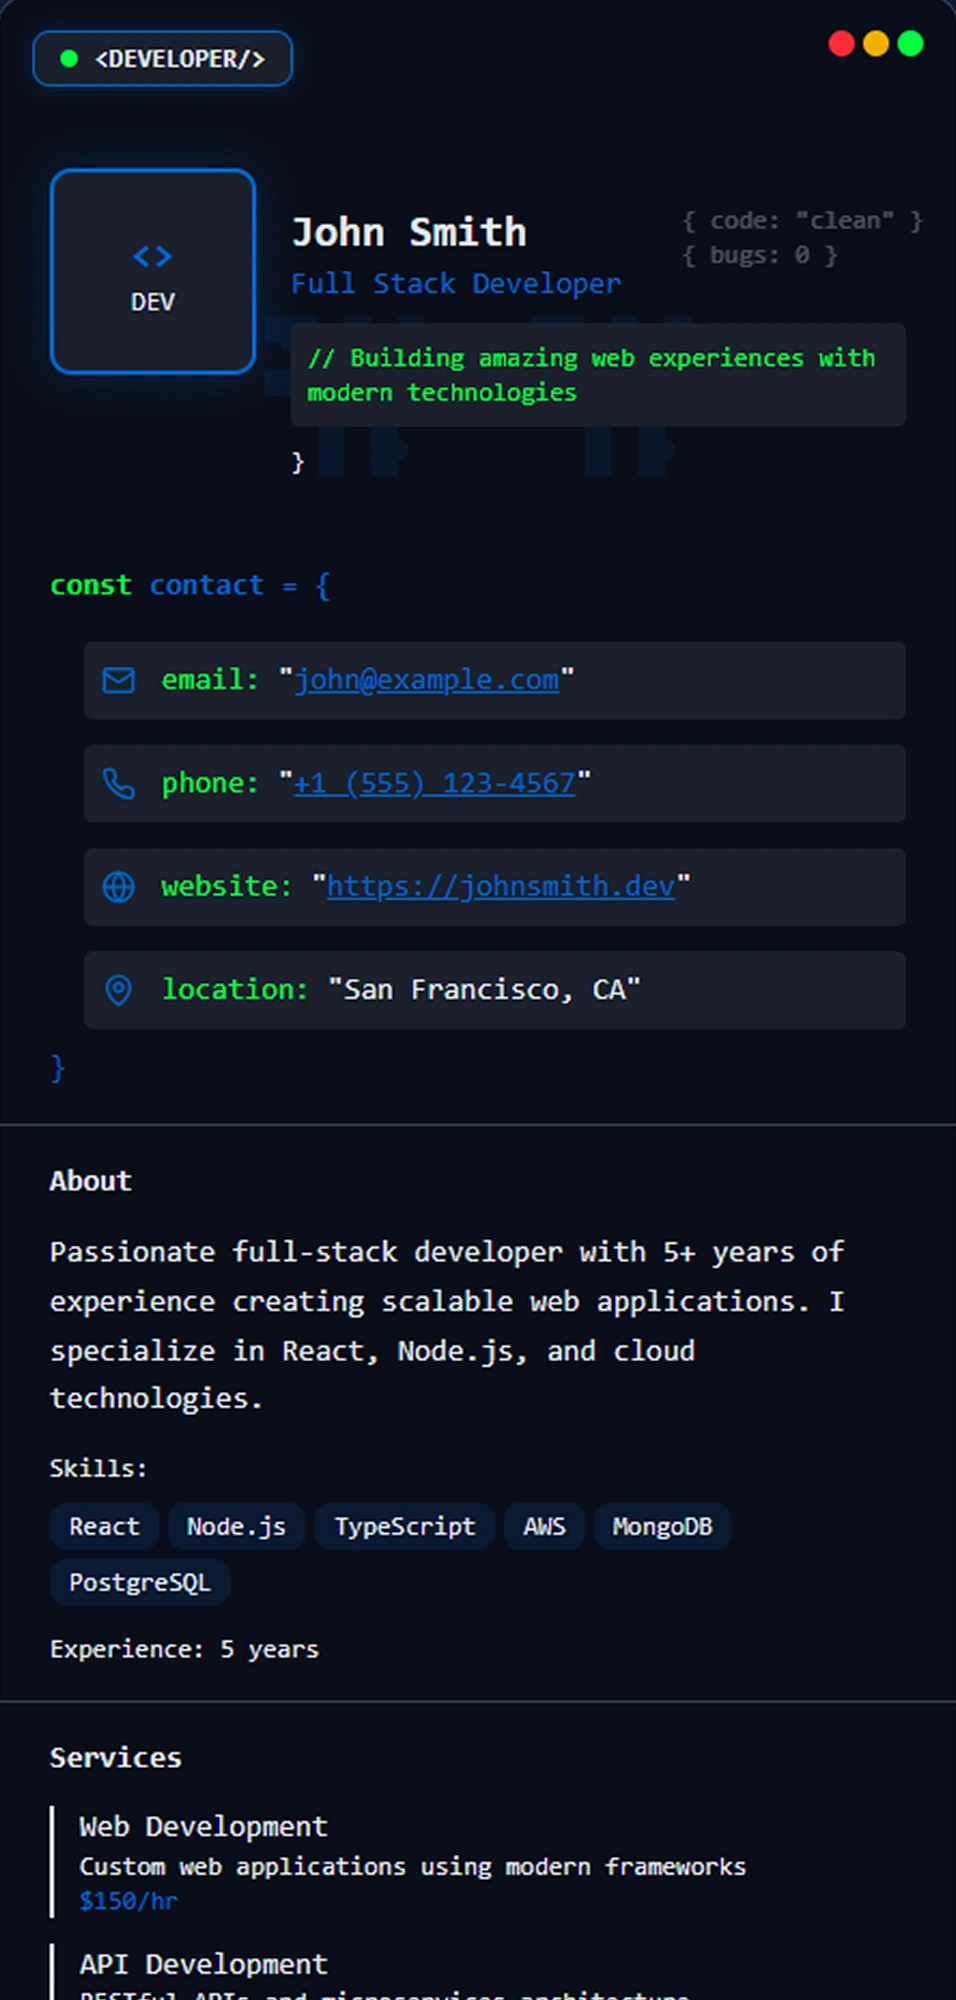The height and width of the screenshot is (2000, 956).
Task: Click the red window dot
Action: [842, 44]
